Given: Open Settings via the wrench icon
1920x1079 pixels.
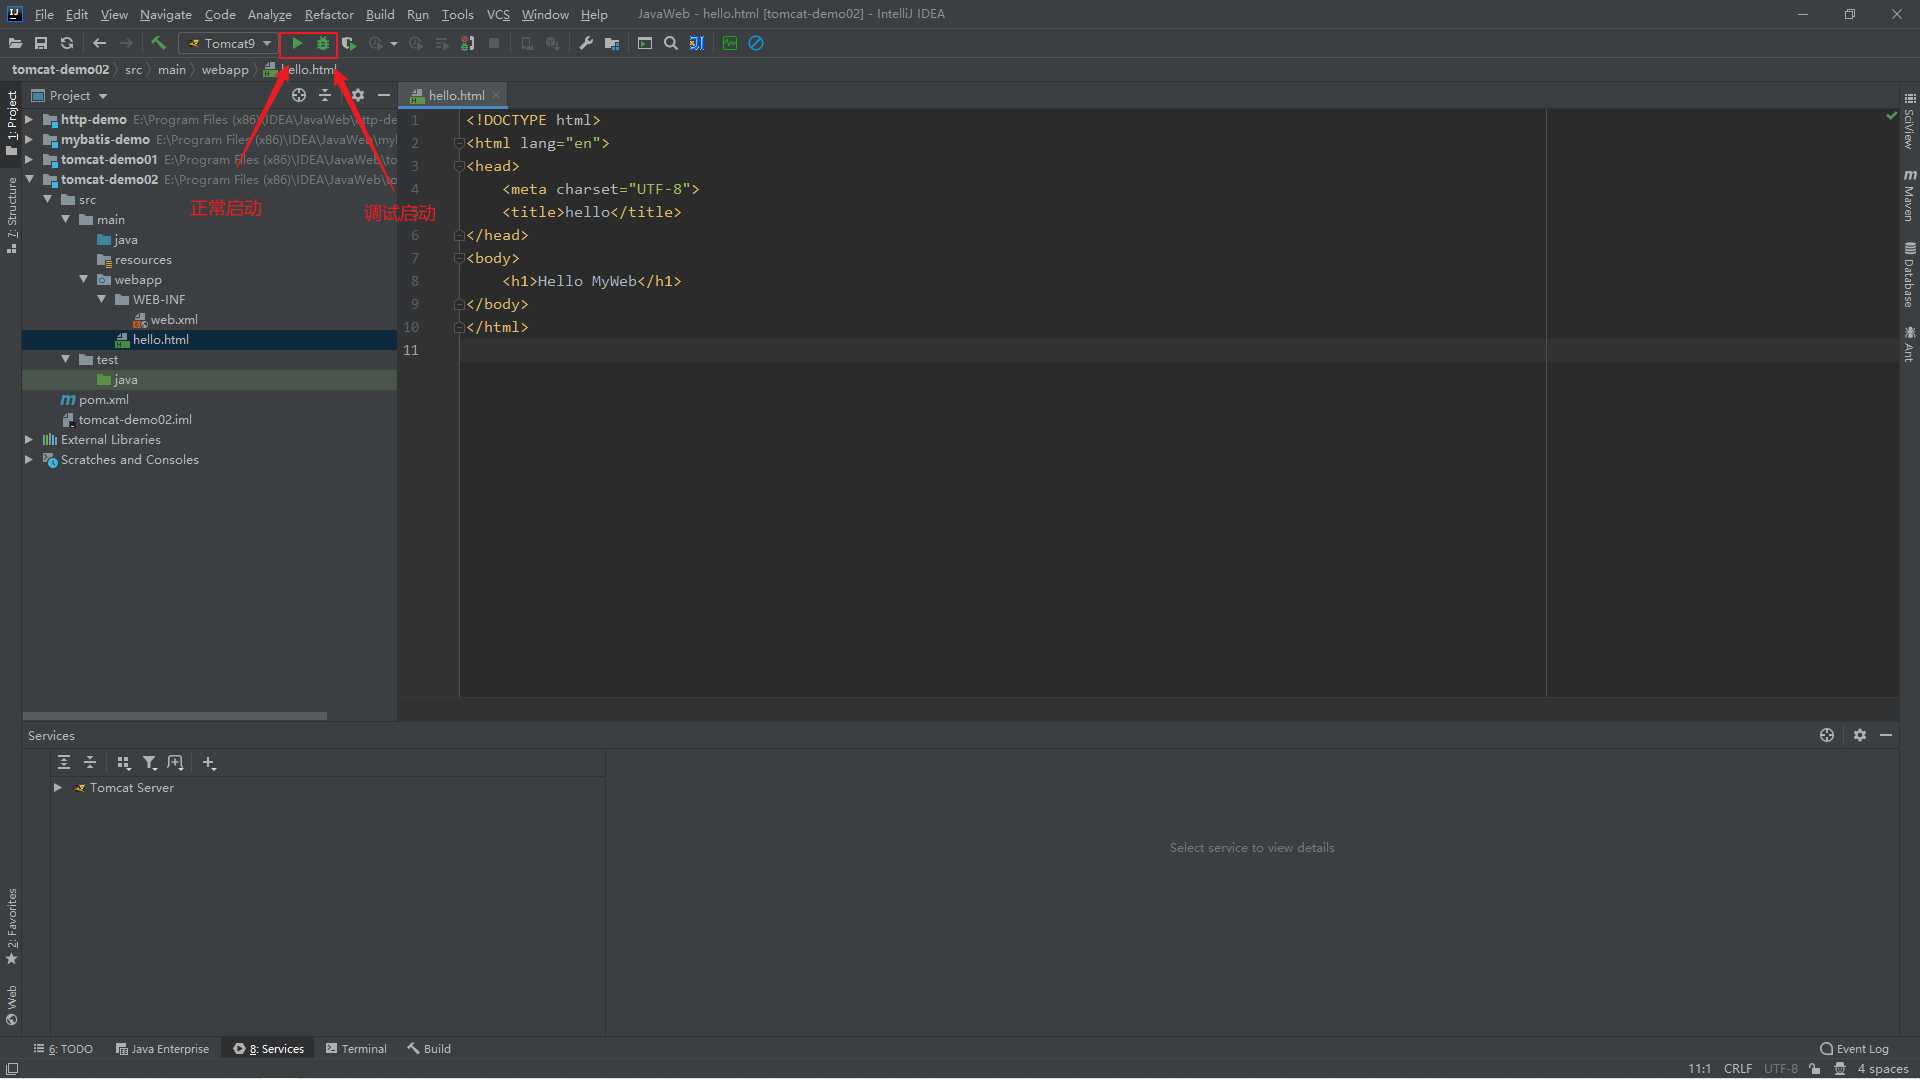Looking at the screenshot, I should [x=586, y=43].
